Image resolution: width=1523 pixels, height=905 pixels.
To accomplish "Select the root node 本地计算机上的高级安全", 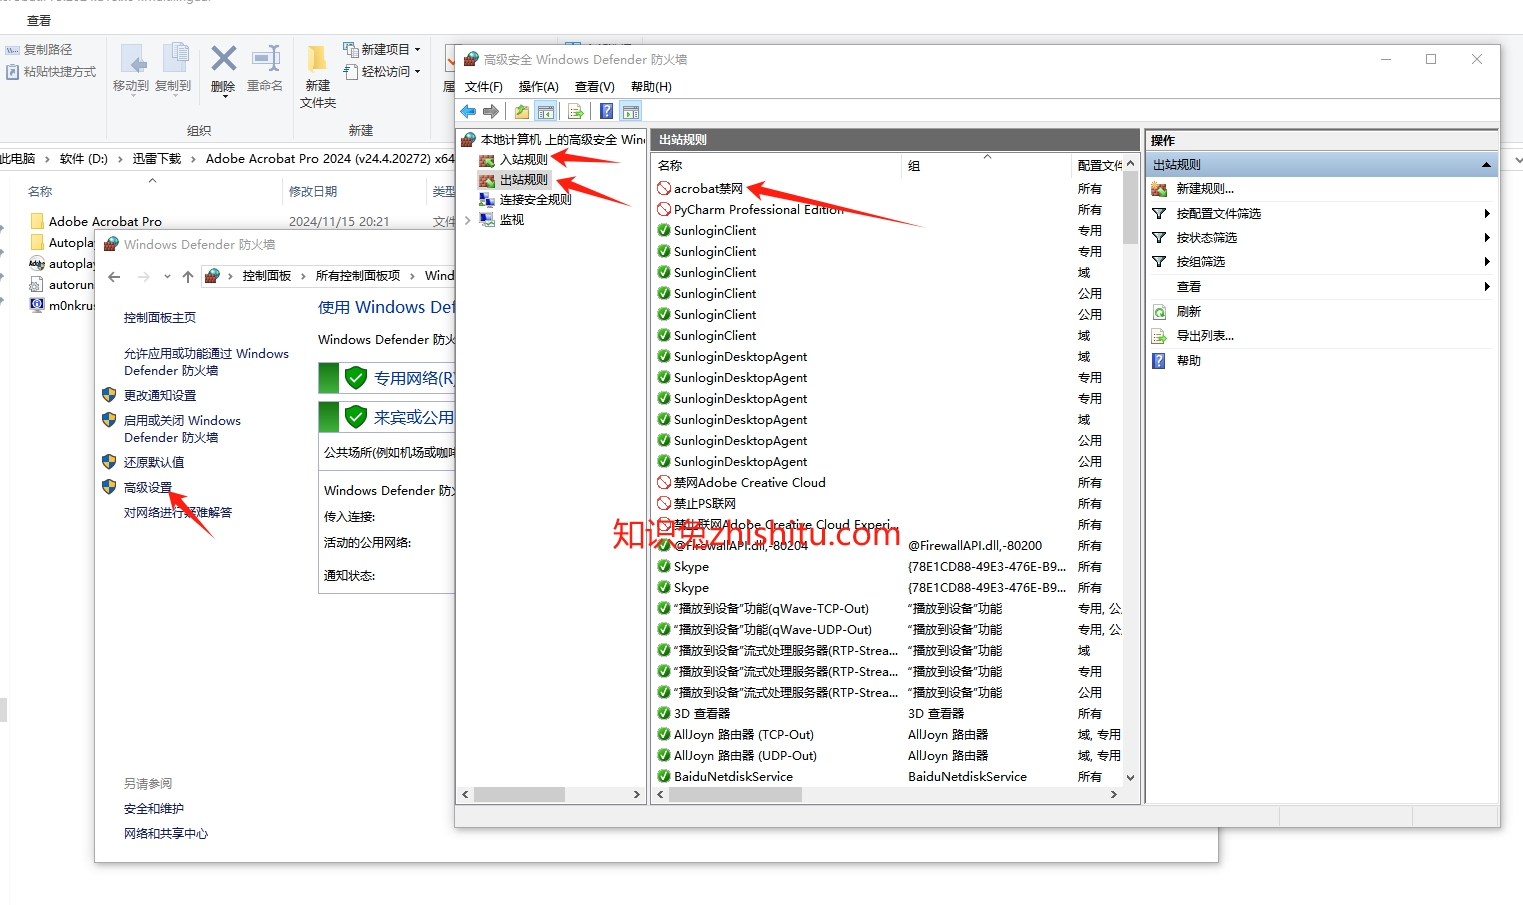I will [562, 140].
